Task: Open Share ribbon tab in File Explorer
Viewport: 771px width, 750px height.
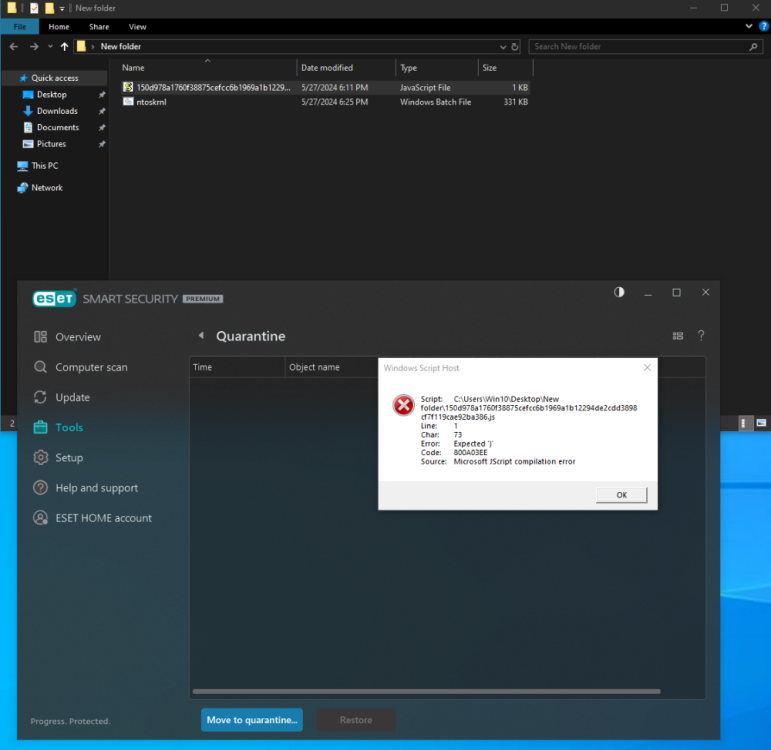Action: click(99, 27)
